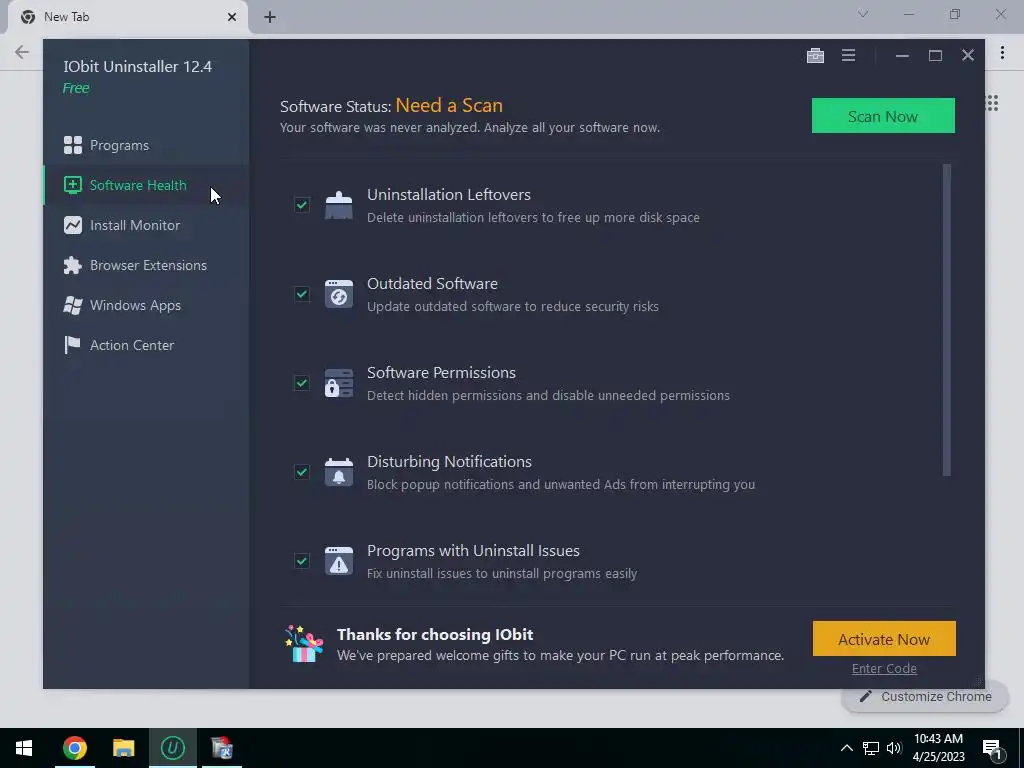The image size is (1024, 768).
Task: Click Software Permissions title text
Action: pos(441,372)
